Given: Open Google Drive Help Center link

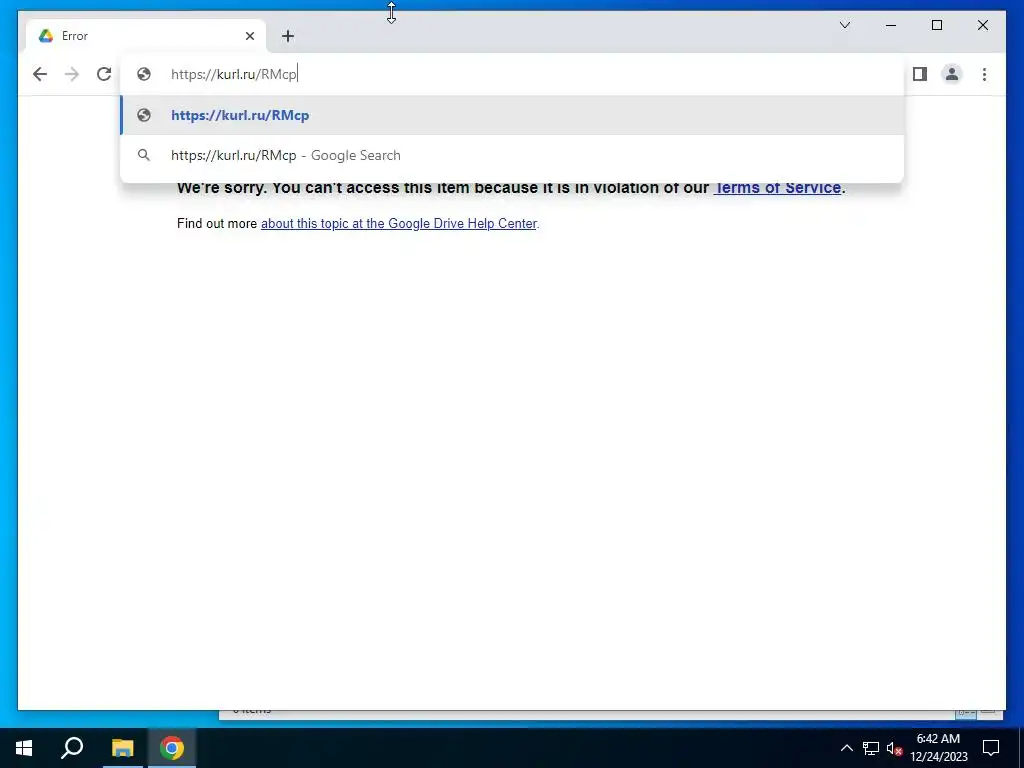Looking at the screenshot, I should pos(398,223).
